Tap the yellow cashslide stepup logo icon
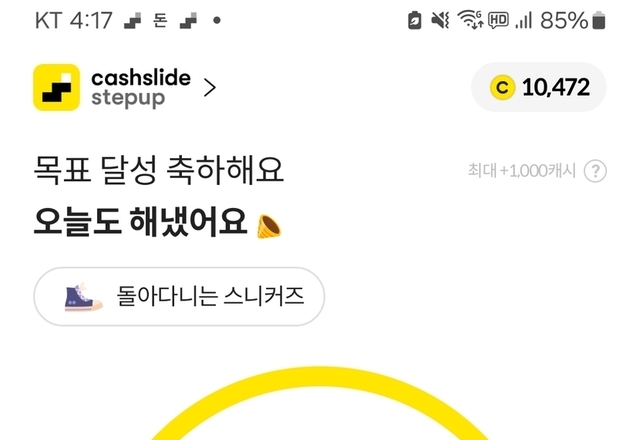The height and width of the screenshot is (440, 640). click(x=56, y=87)
